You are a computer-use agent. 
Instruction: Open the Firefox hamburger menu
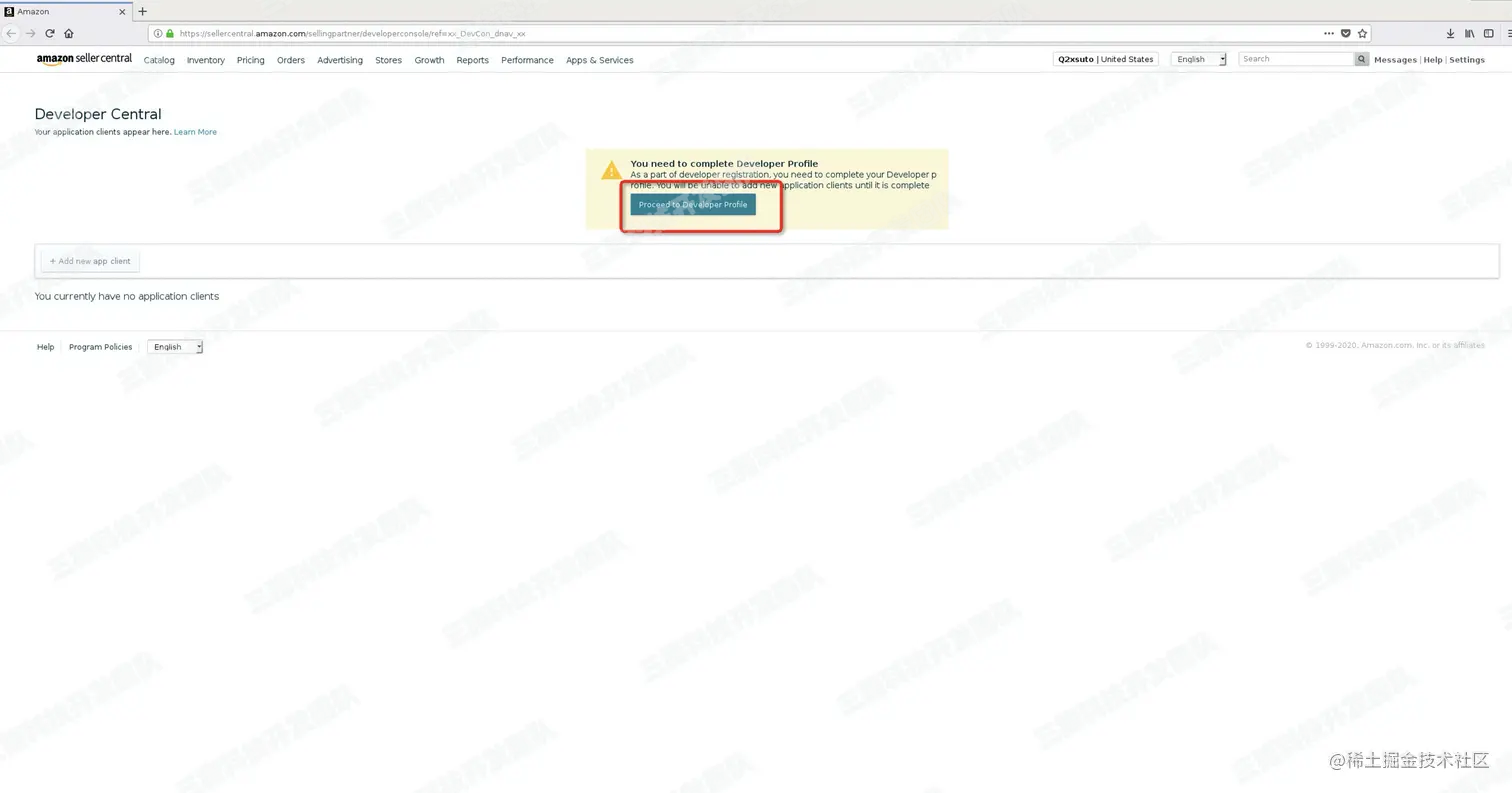coord(1508,33)
